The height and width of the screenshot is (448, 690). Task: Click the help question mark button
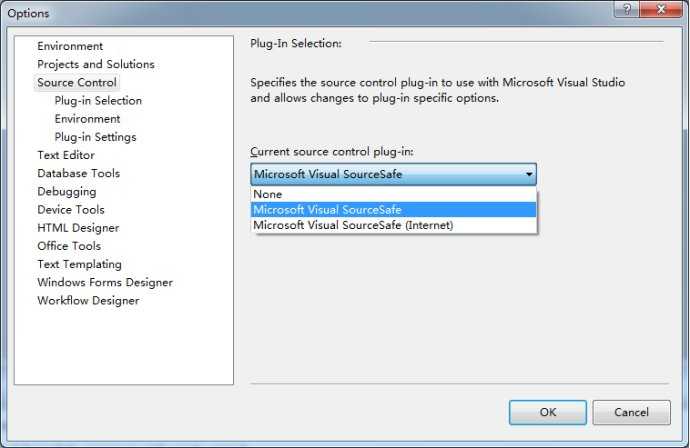click(627, 9)
